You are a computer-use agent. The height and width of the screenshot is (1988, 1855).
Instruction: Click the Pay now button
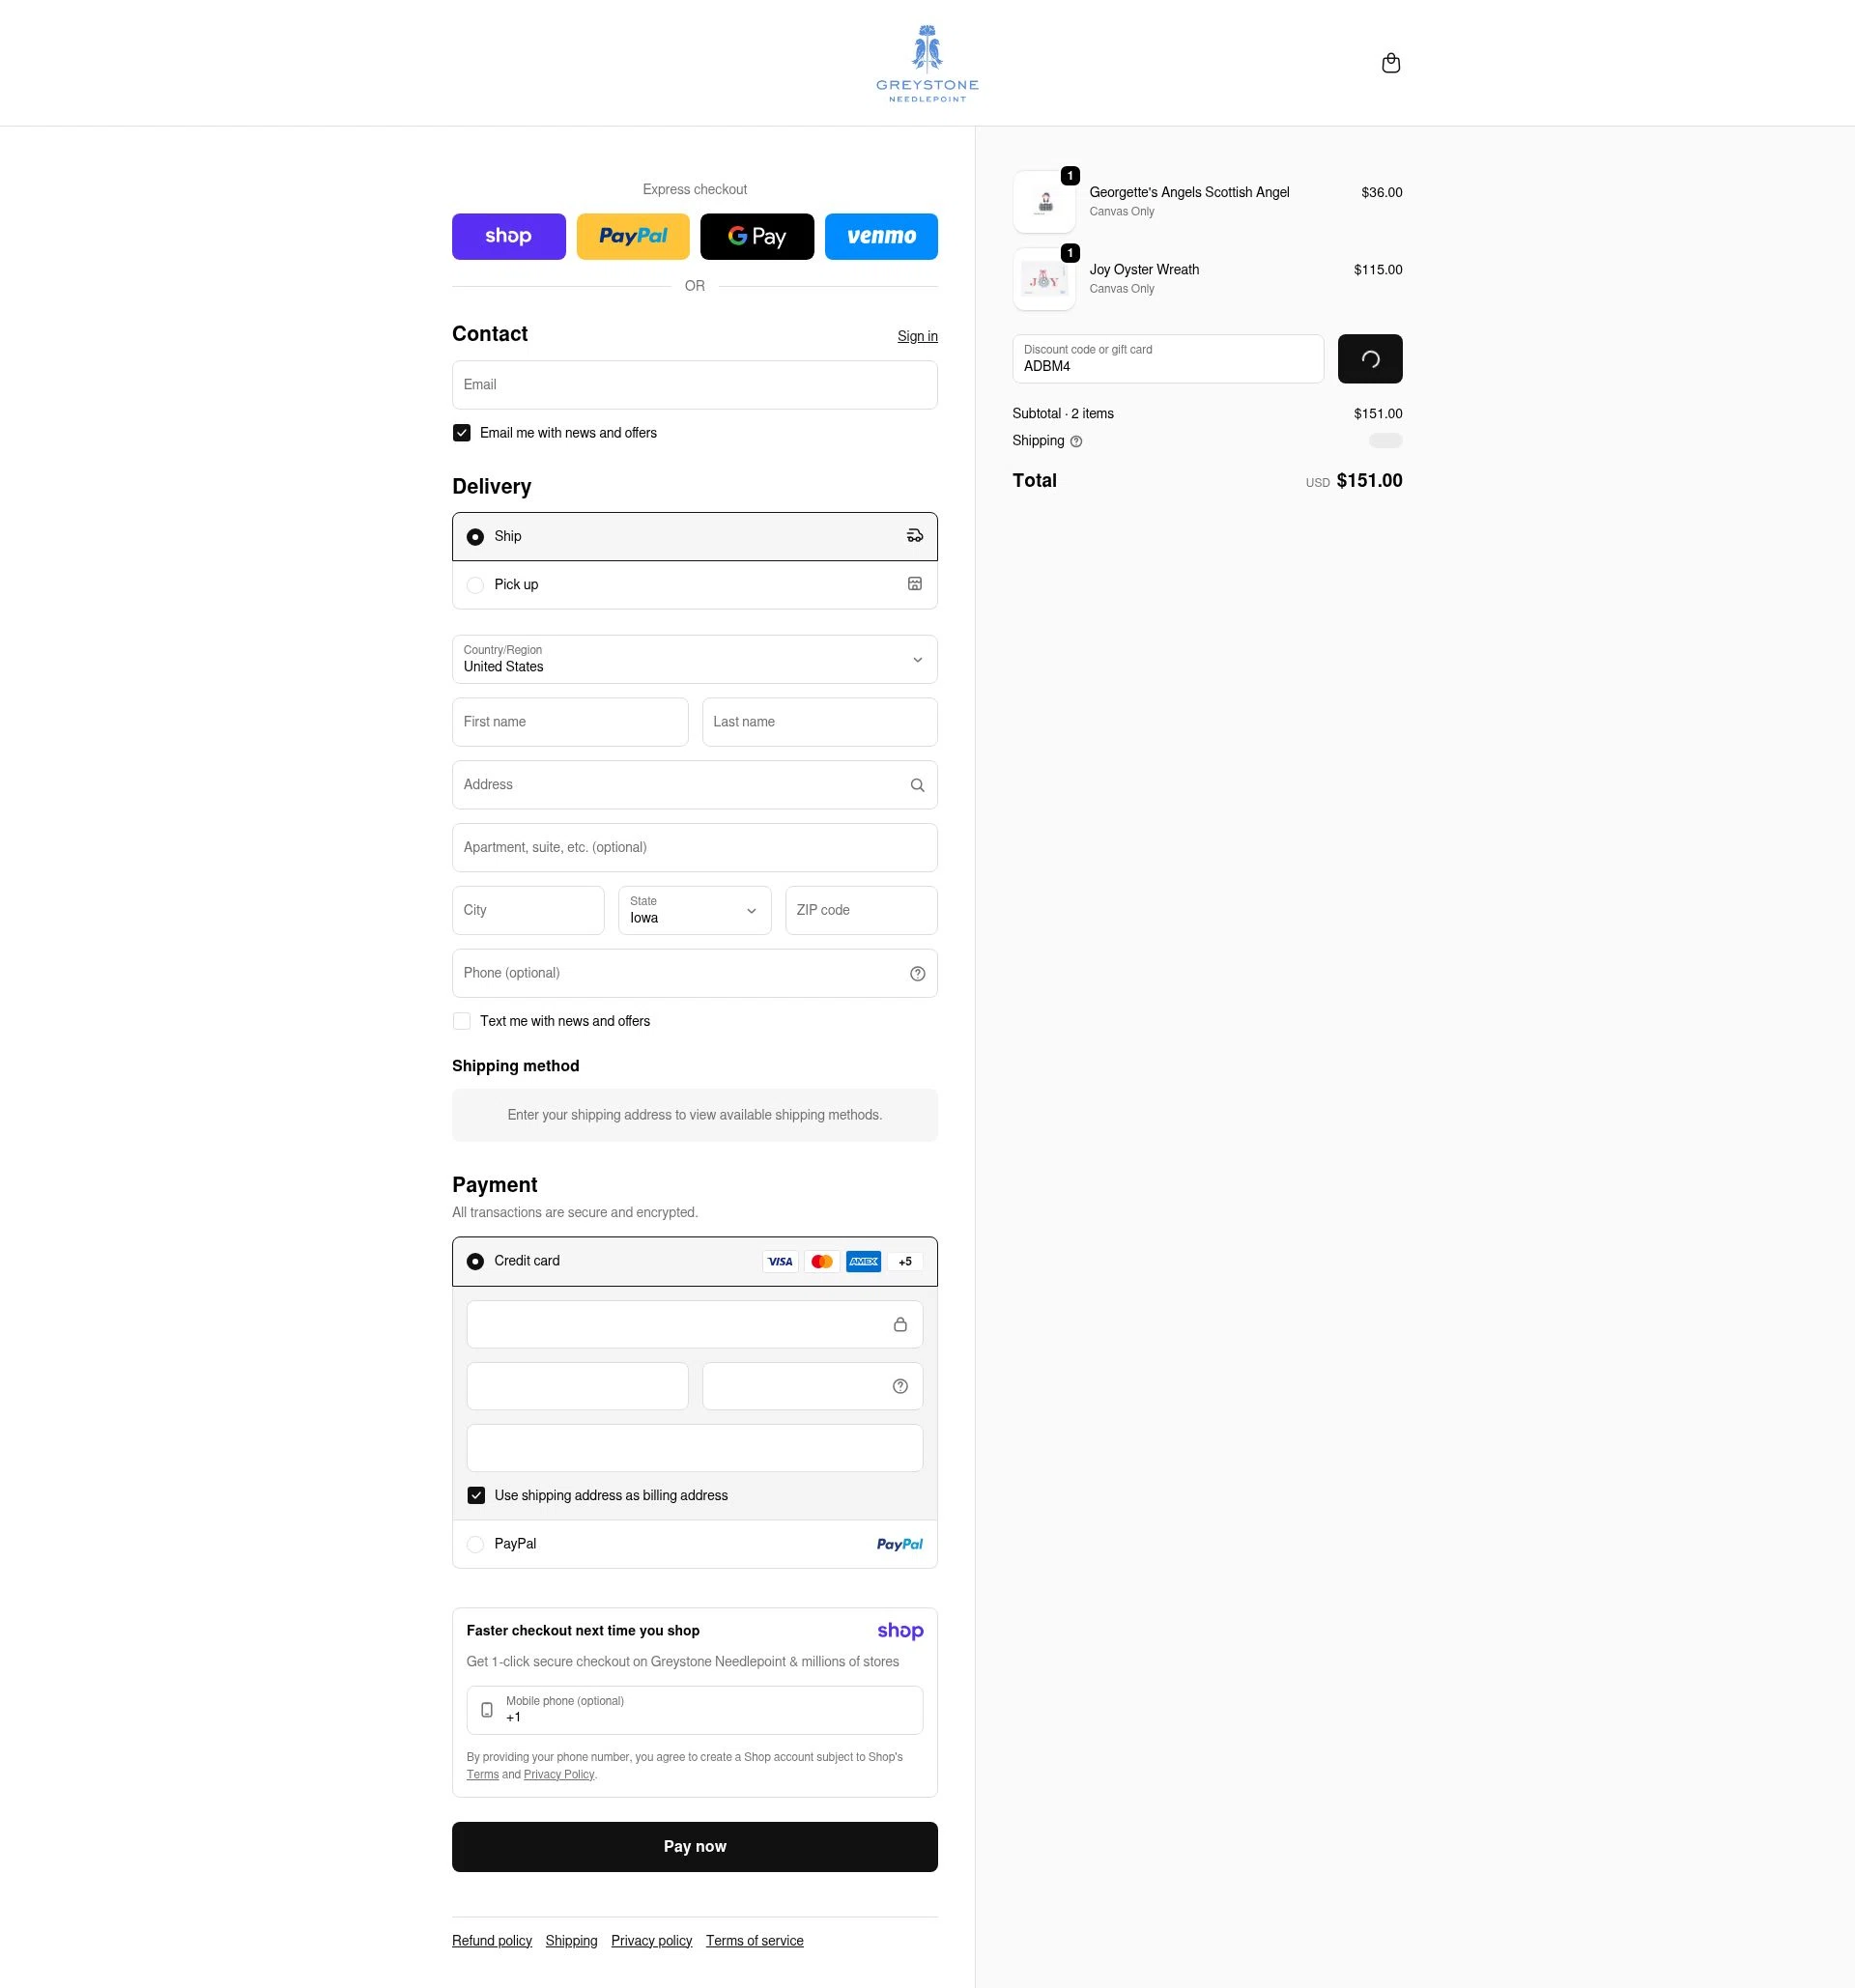pos(695,1846)
